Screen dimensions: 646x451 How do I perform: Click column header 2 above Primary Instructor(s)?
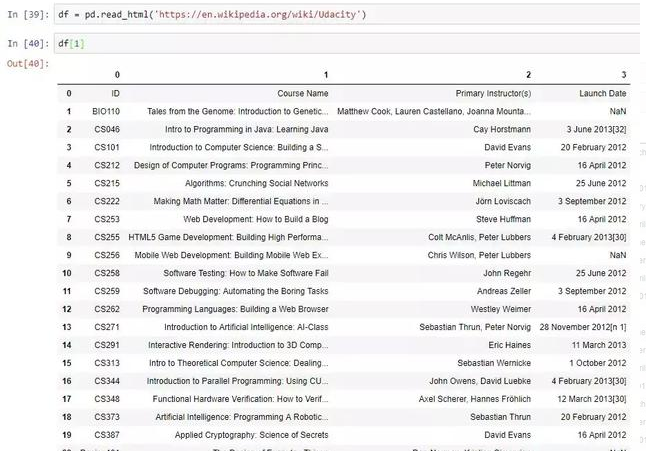528,75
